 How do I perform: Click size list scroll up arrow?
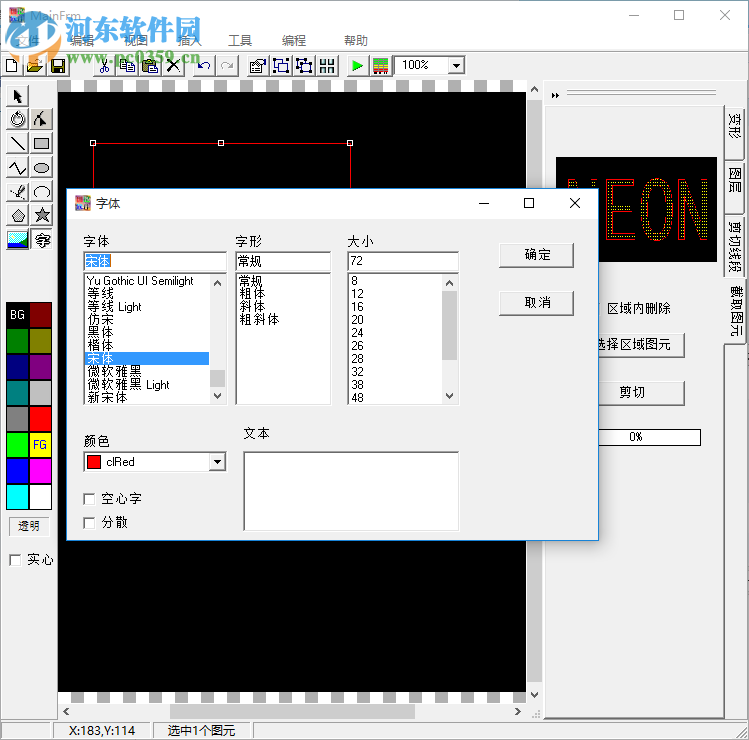tap(449, 283)
